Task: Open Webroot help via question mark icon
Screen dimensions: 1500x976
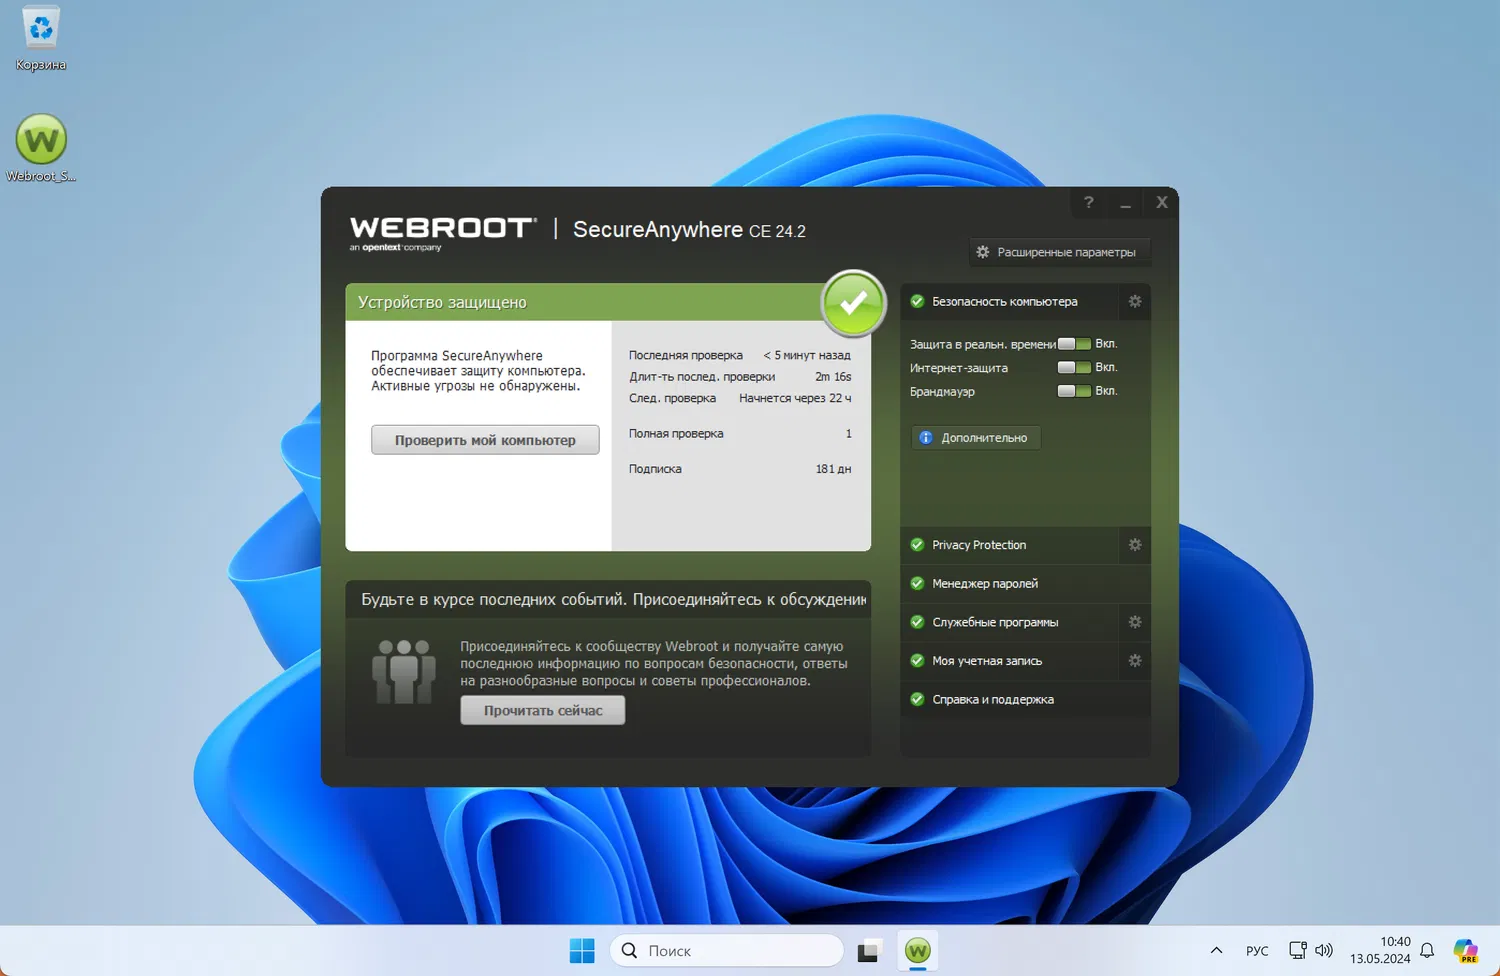Action: click(1088, 202)
